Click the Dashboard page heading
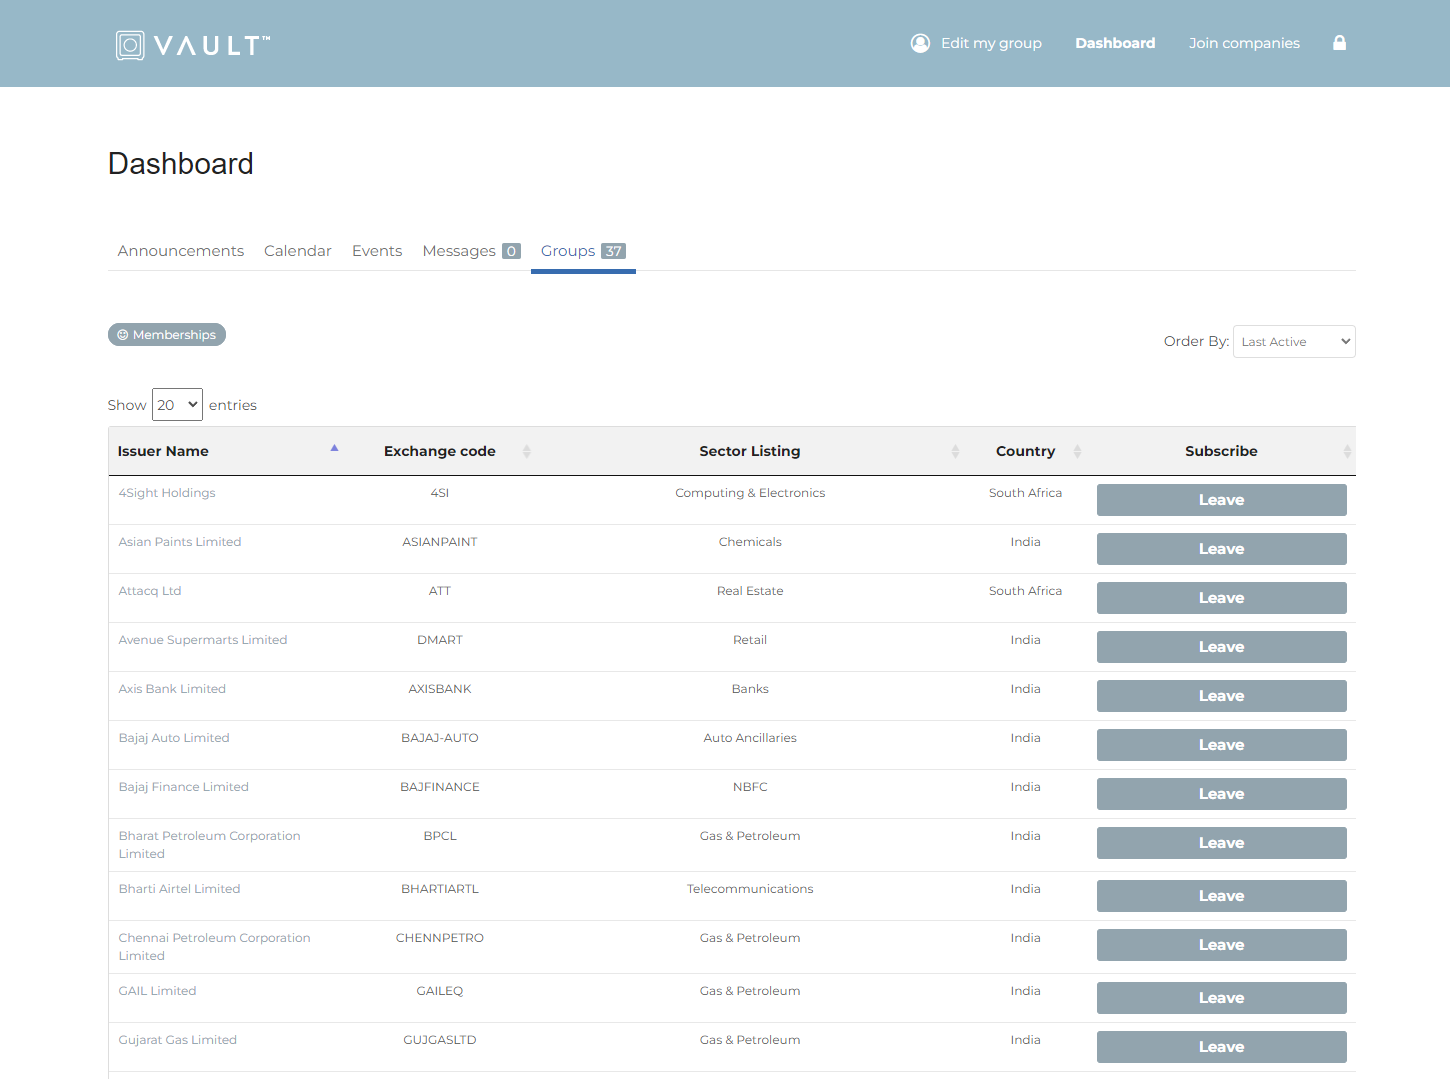This screenshot has height=1079, width=1450. point(181,164)
